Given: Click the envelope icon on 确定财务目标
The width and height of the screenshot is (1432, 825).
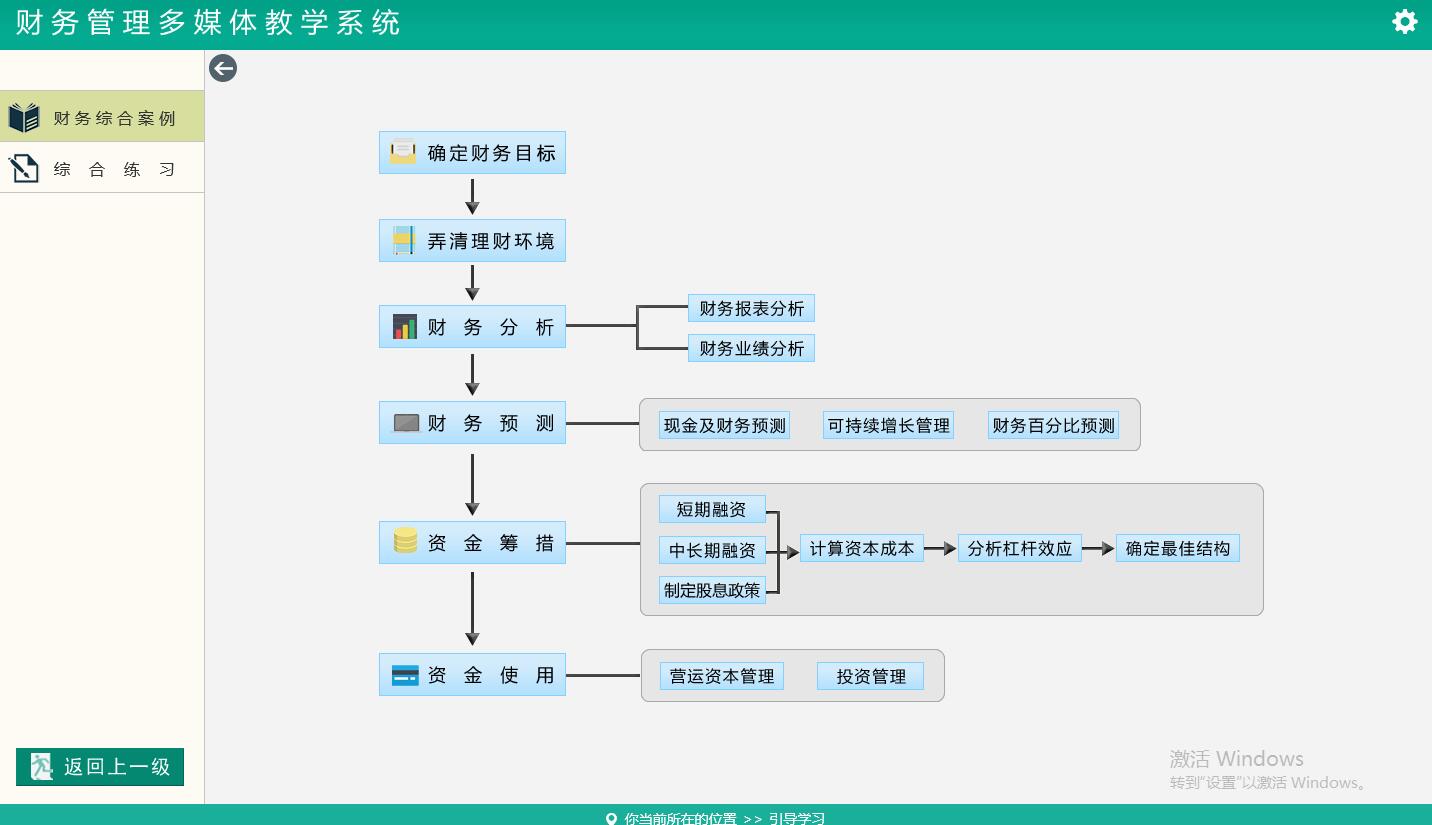Looking at the screenshot, I should pyautogui.click(x=403, y=152).
